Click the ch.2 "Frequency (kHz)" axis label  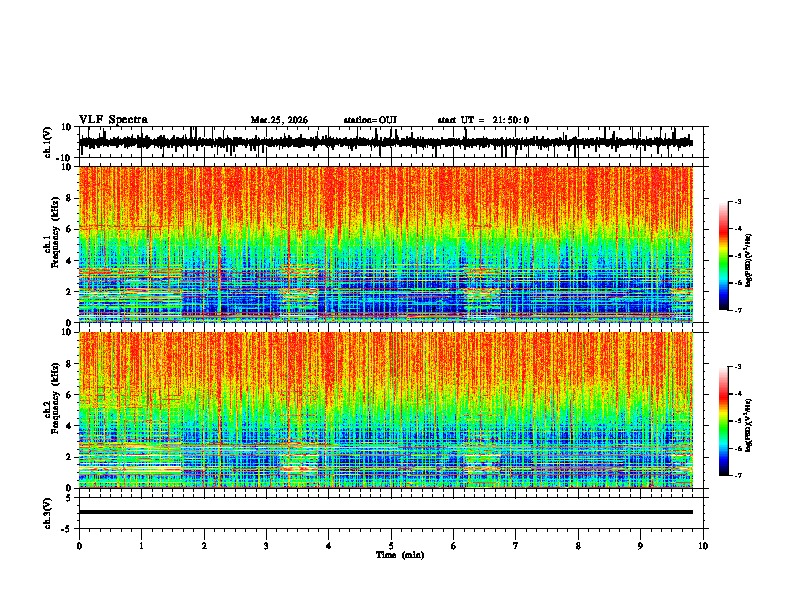55,398
